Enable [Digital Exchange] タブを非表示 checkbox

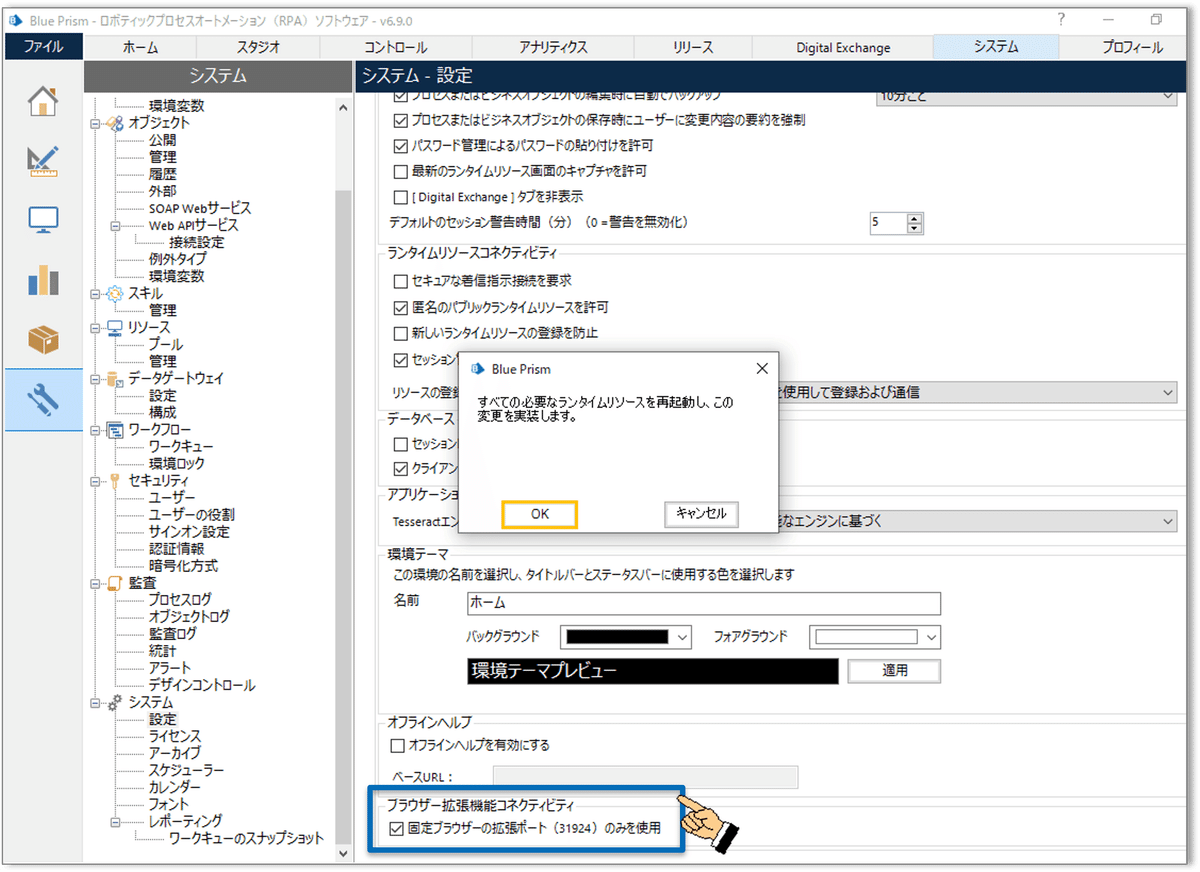pyautogui.click(x=401, y=197)
